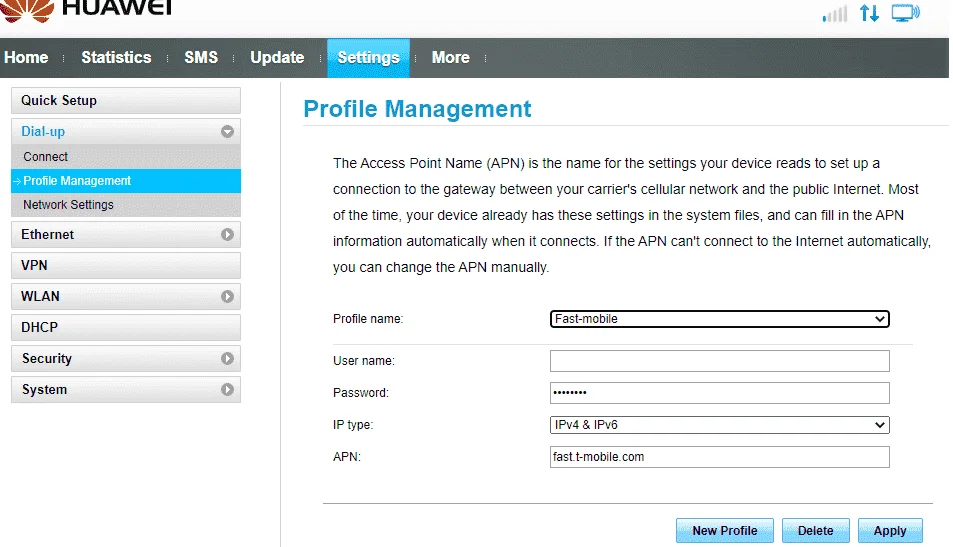Open the Statistics tab
953x547 pixels.
116,58
